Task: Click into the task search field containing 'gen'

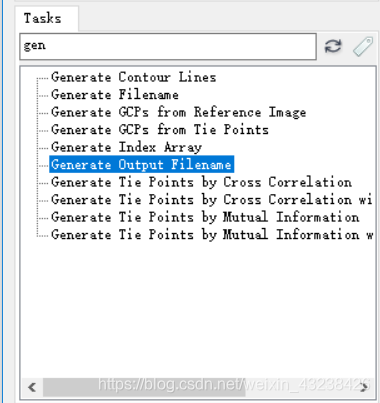Action: pos(168,46)
